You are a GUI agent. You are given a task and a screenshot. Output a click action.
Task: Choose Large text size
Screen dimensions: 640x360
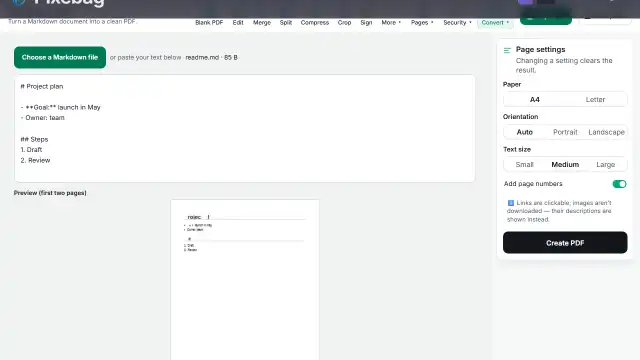pos(605,164)
